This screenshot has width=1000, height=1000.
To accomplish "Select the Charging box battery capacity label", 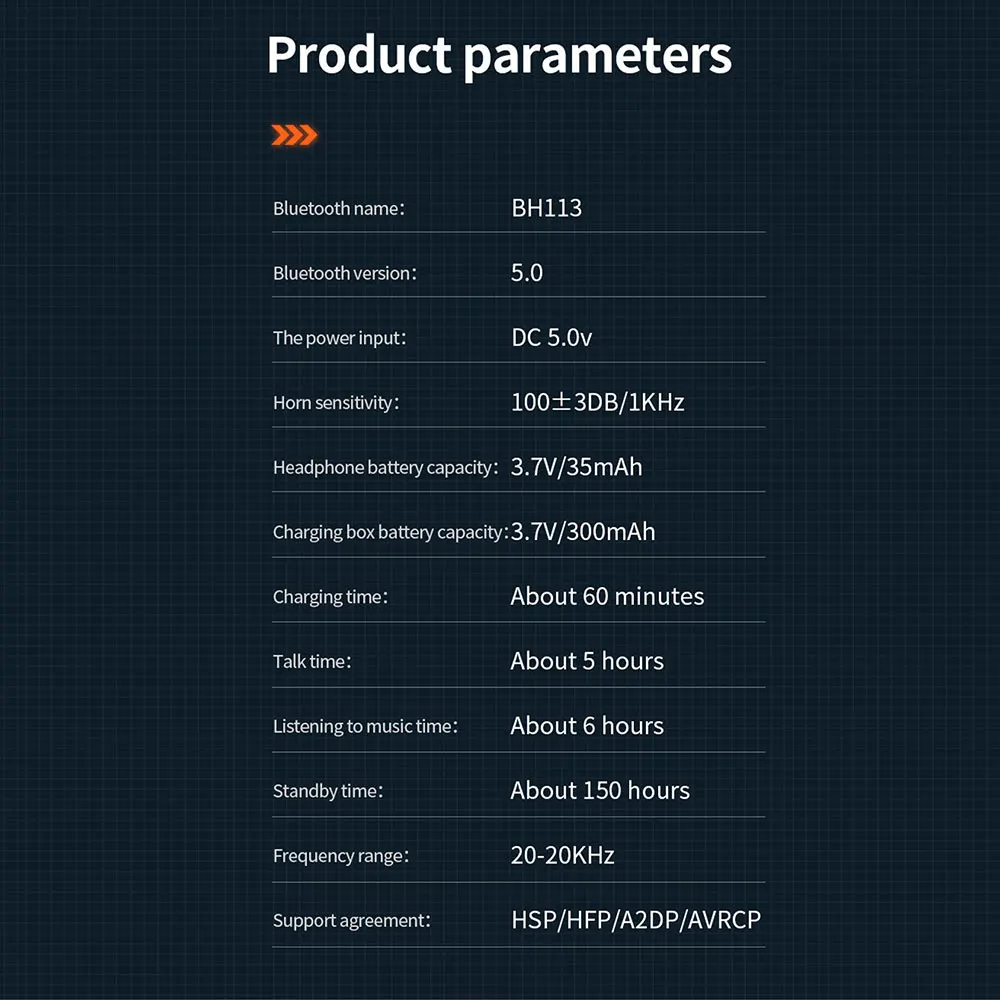I will click(x=390, y=532).
